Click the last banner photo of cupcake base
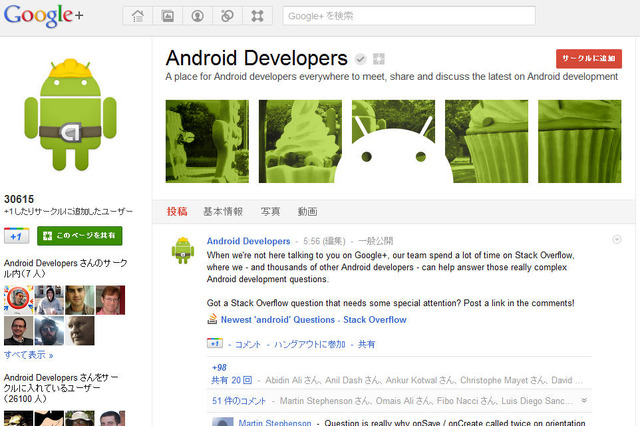 pos(580,141)
